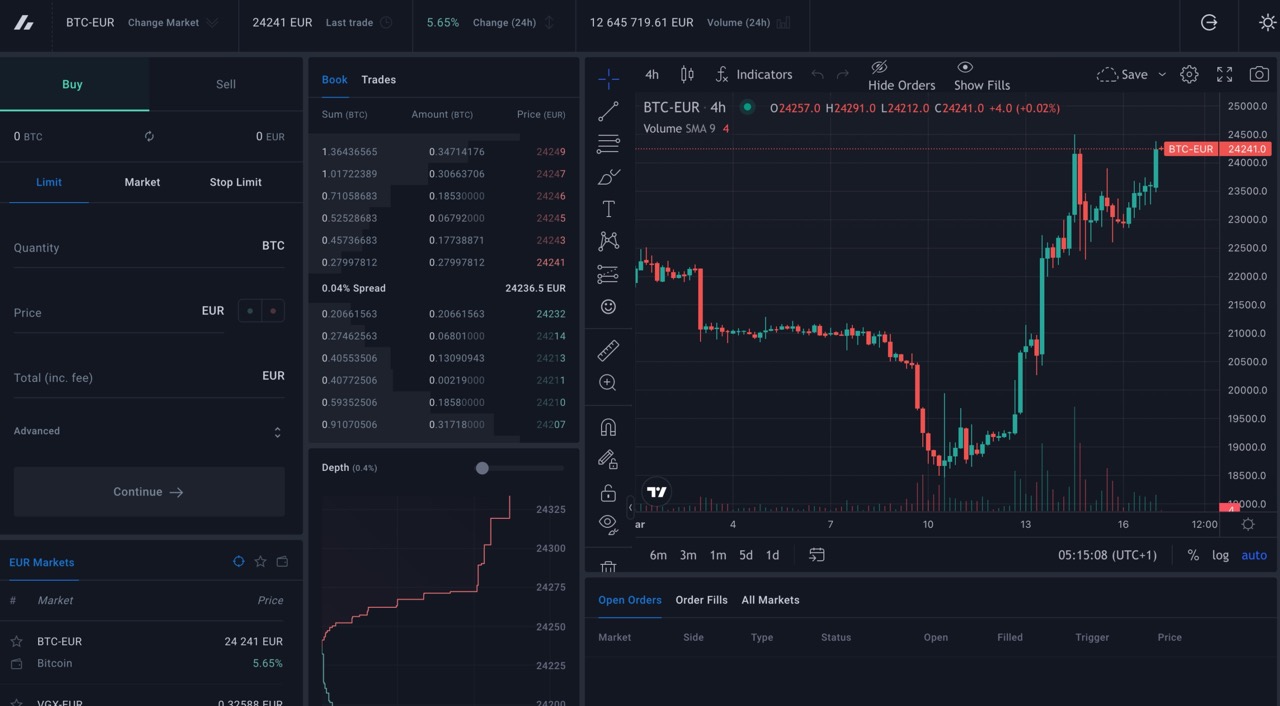The width and height of the screenshot is (1280, 706).
Task: Open the Save layout dropdown arrow
Action: (x=1162, y=75)
